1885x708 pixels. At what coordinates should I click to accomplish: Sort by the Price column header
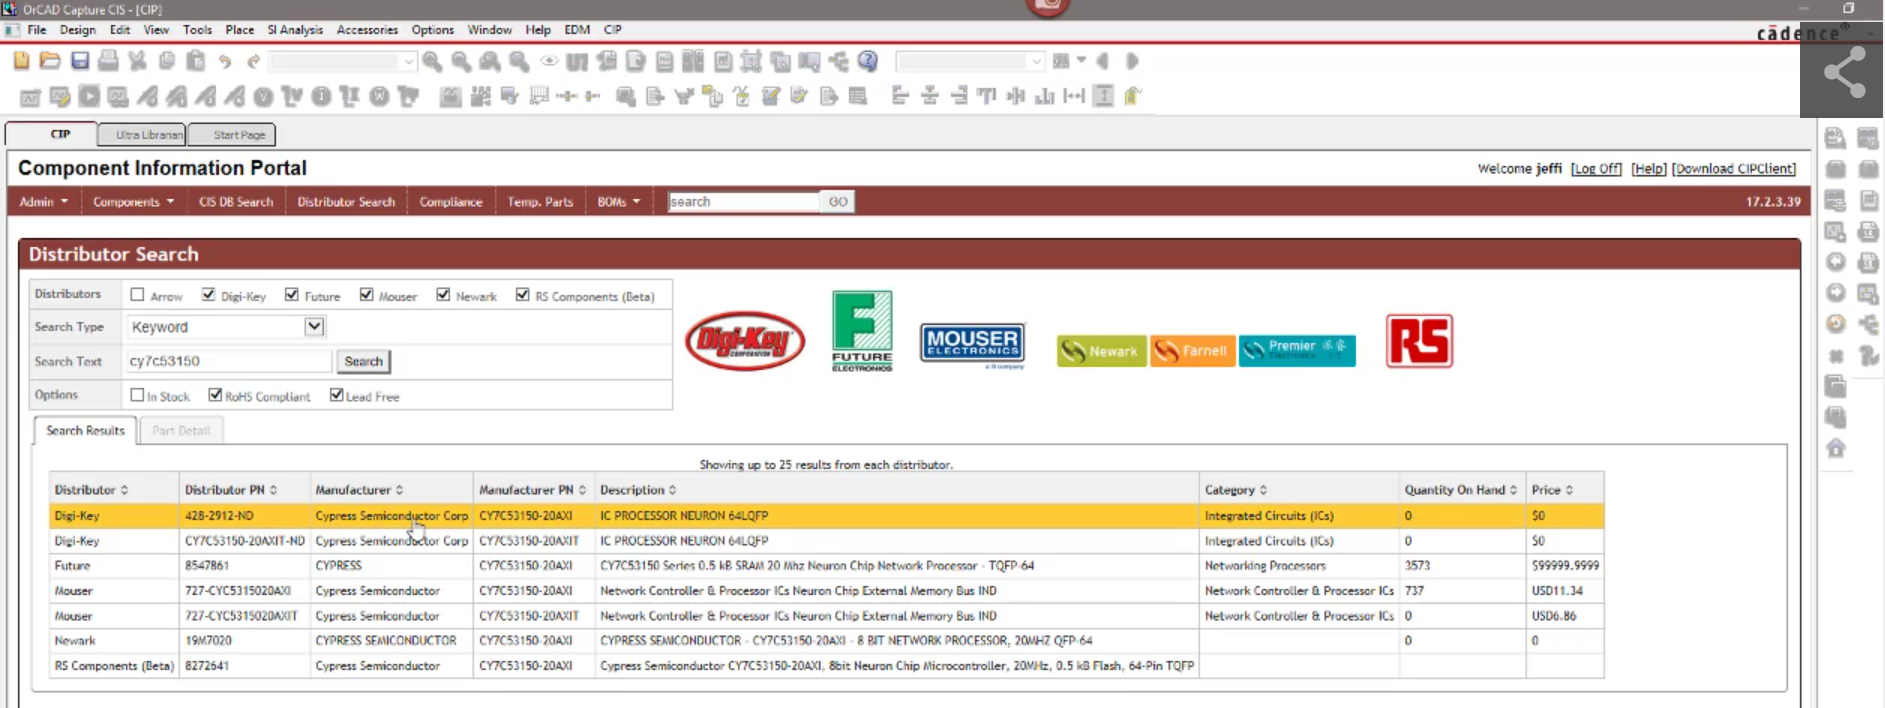coord(1552,490)
